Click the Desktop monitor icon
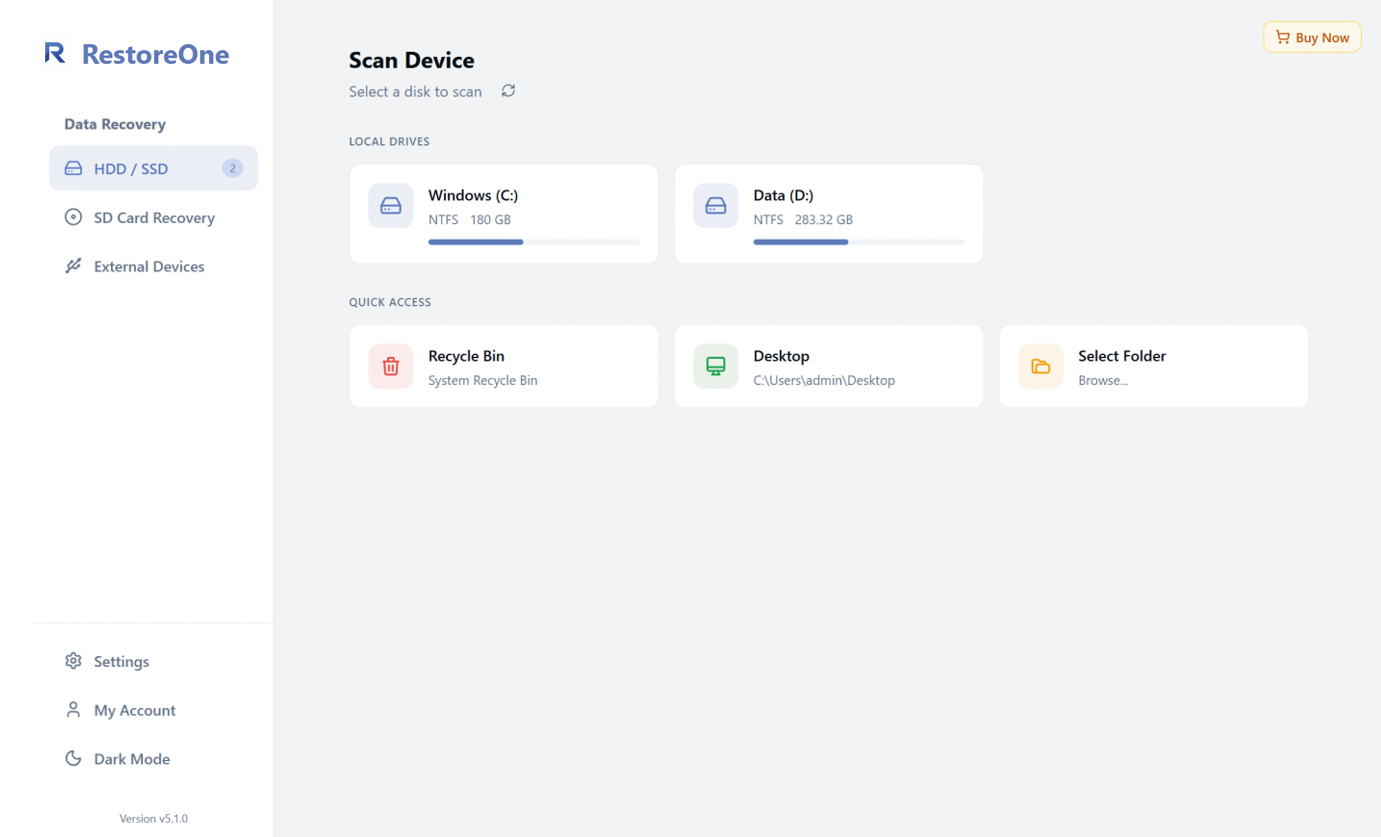This screenshot has height=837, width=1381. [x=716, y=366]
